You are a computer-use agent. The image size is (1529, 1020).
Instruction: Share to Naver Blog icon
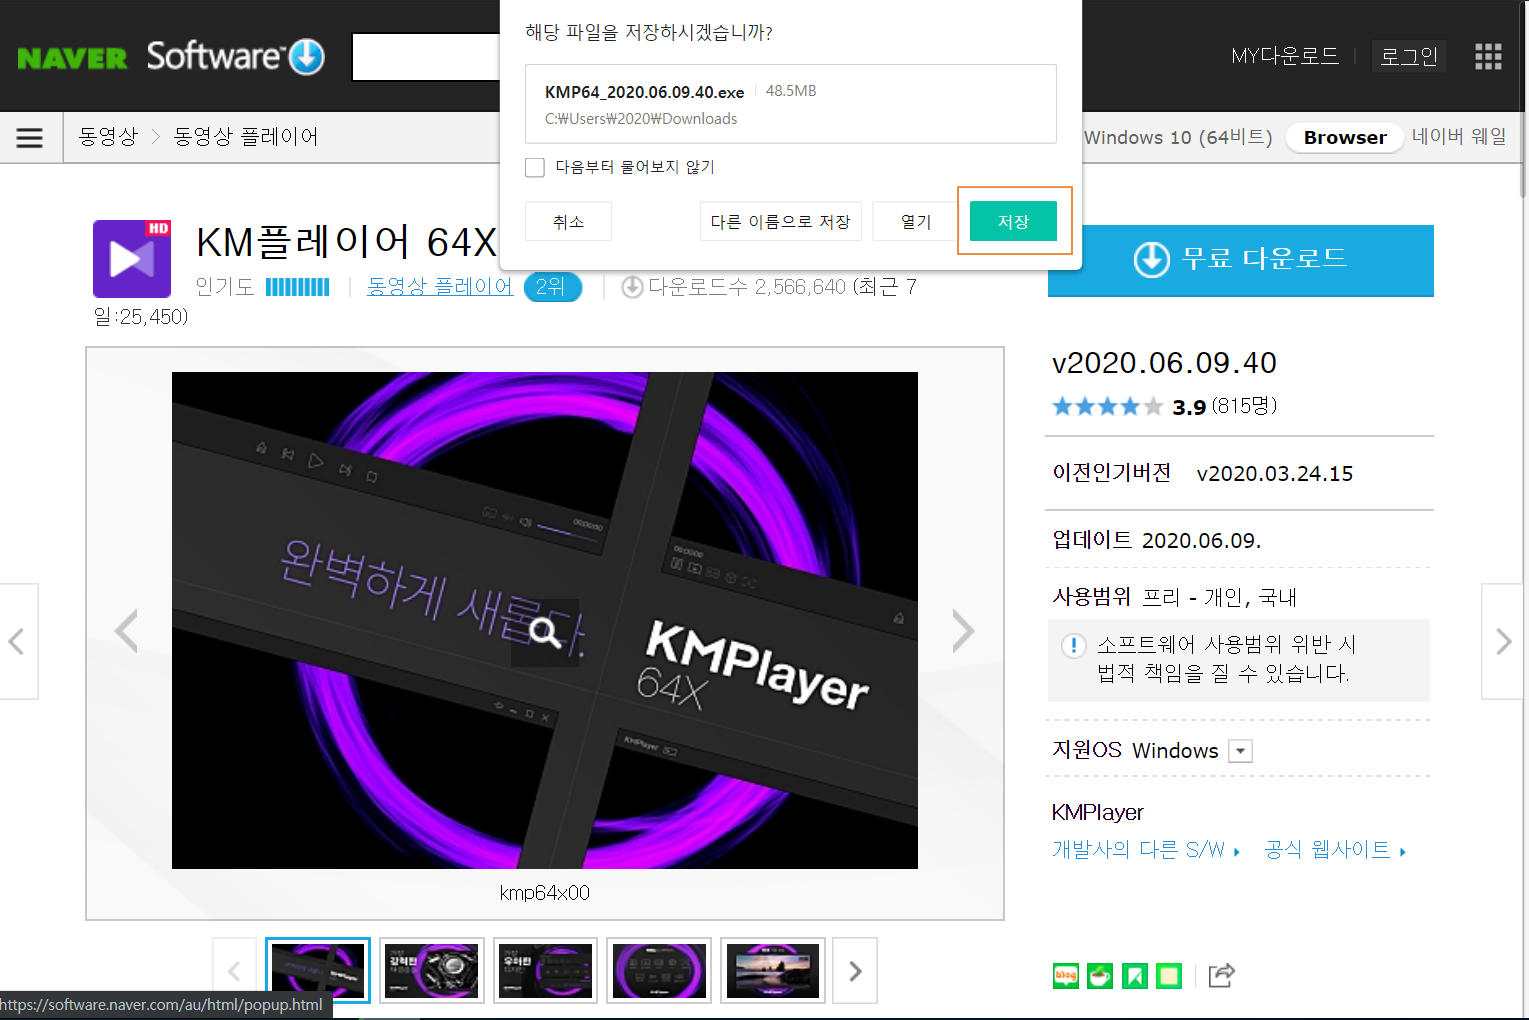[1066, 976]
